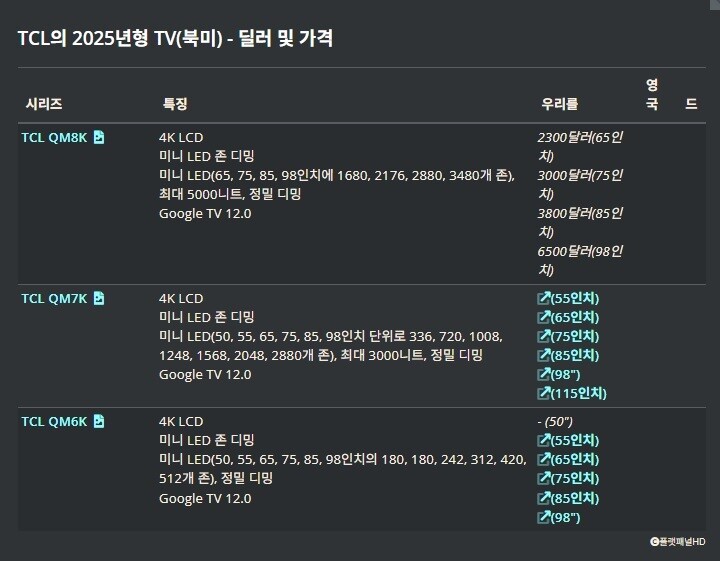This screenshot has height=561, width=720.
Task: Open the TCL QM7K series link
Action: pos(54,298)
